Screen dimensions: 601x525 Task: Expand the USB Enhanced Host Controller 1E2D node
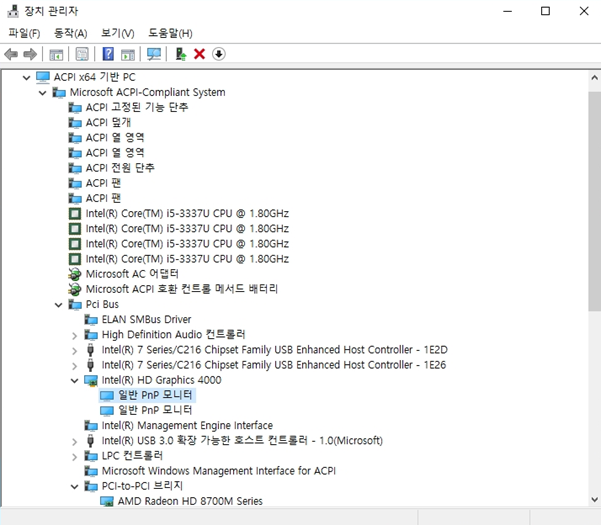[74, 351]
